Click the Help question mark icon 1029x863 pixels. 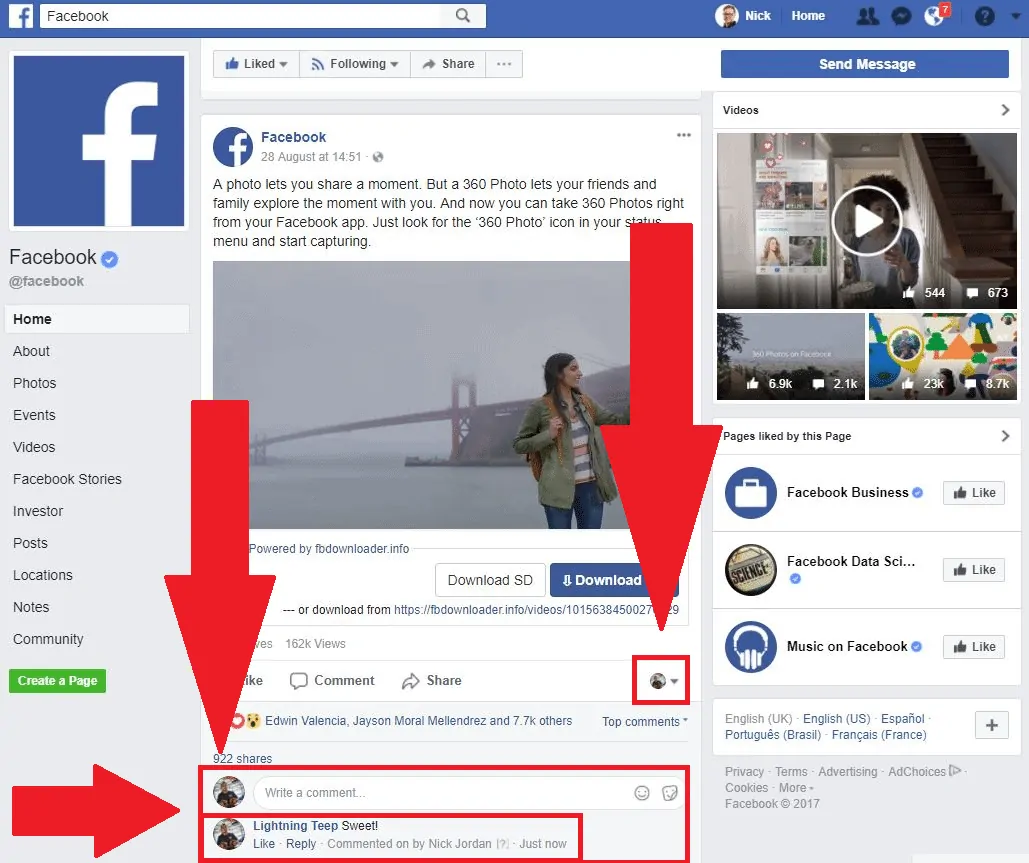coord(983,16)
